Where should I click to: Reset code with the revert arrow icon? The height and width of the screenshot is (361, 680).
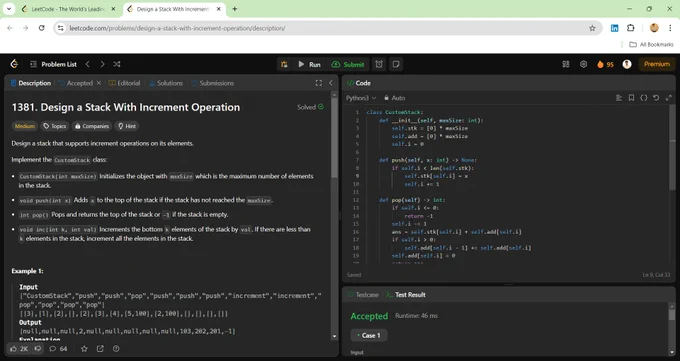656,98
